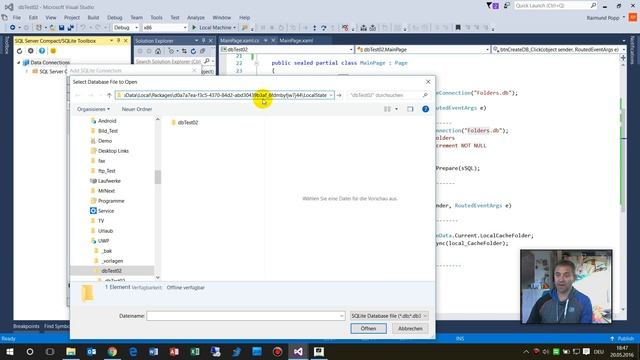
Task: Click the Quick Launch search box
Action: click(x=556, y=5)
